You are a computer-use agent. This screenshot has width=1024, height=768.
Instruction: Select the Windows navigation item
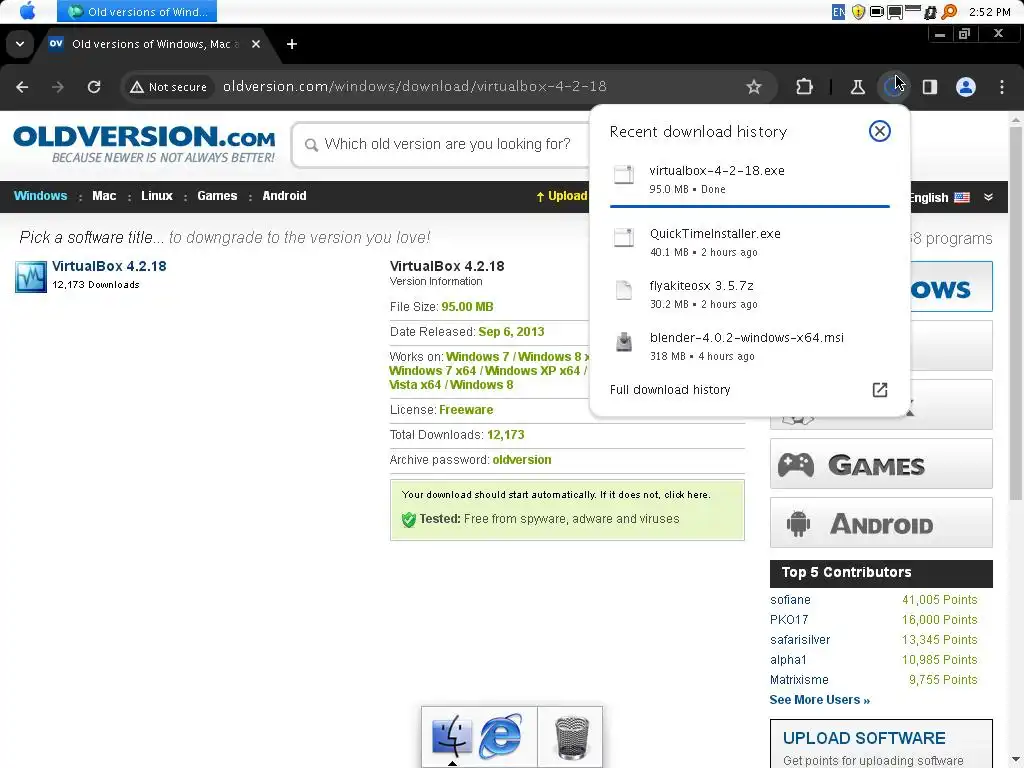(40, 196)
